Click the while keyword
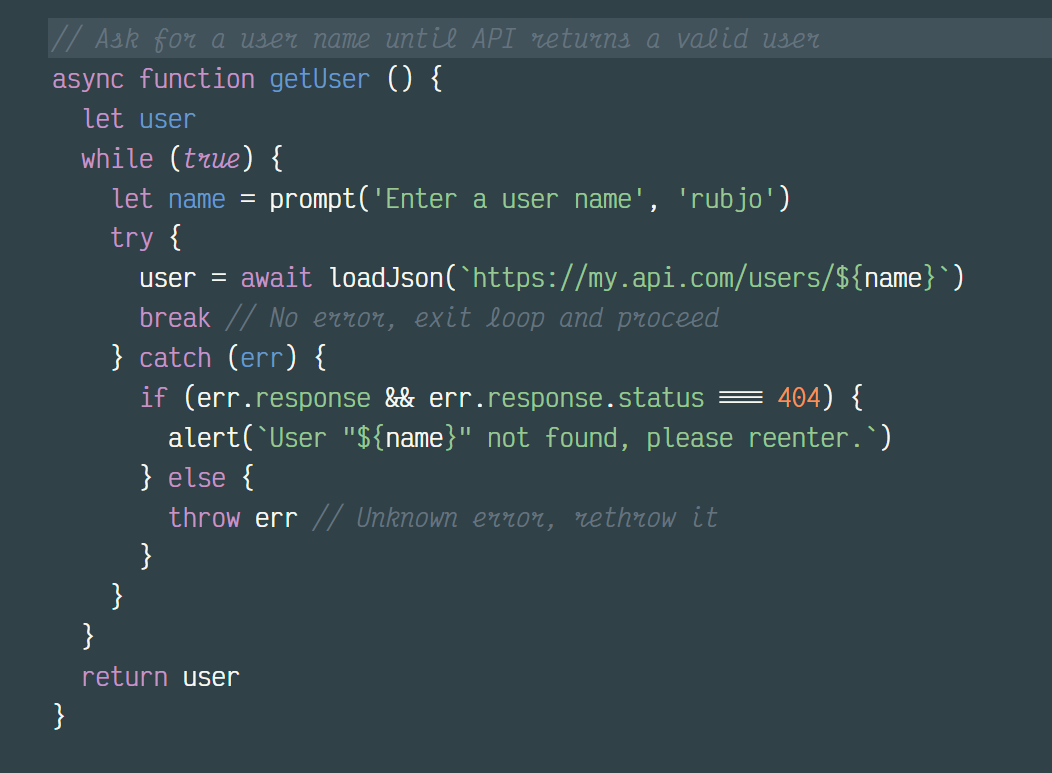Viewport: 1052px width, 773px height. (x=117, y=159)
